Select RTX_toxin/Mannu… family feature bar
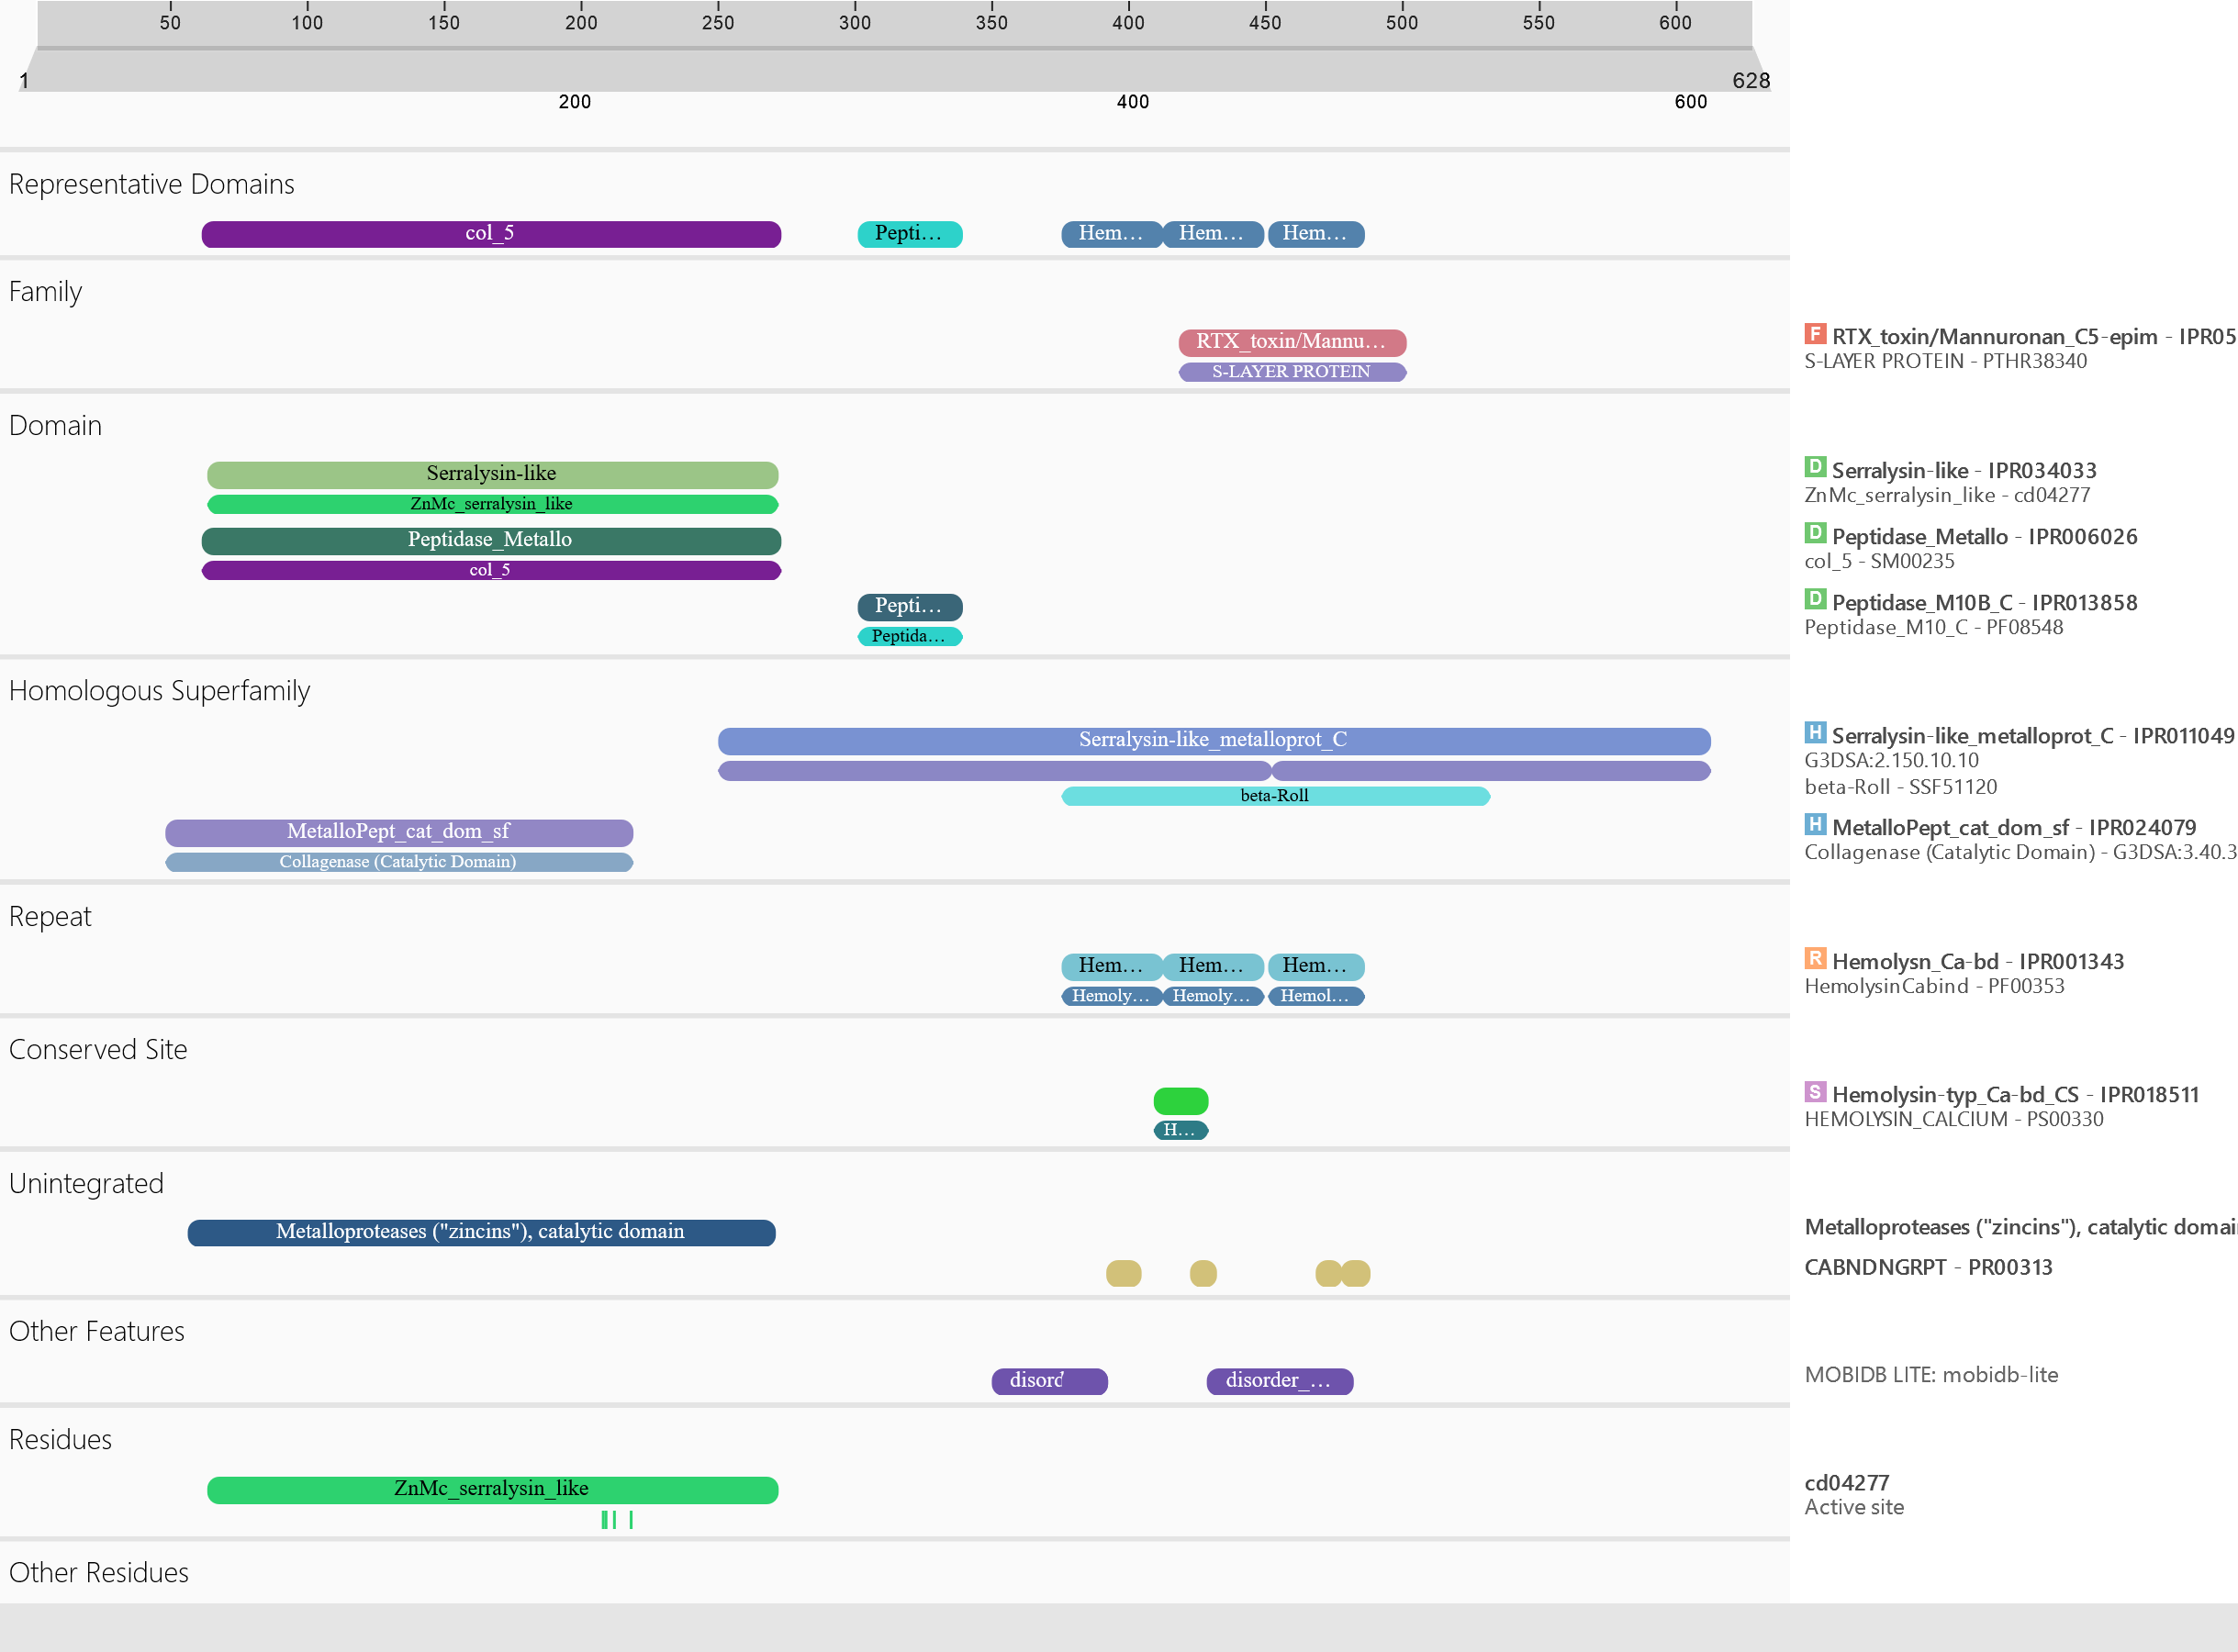The image size is (2238, 1652). pos(1292,342)
